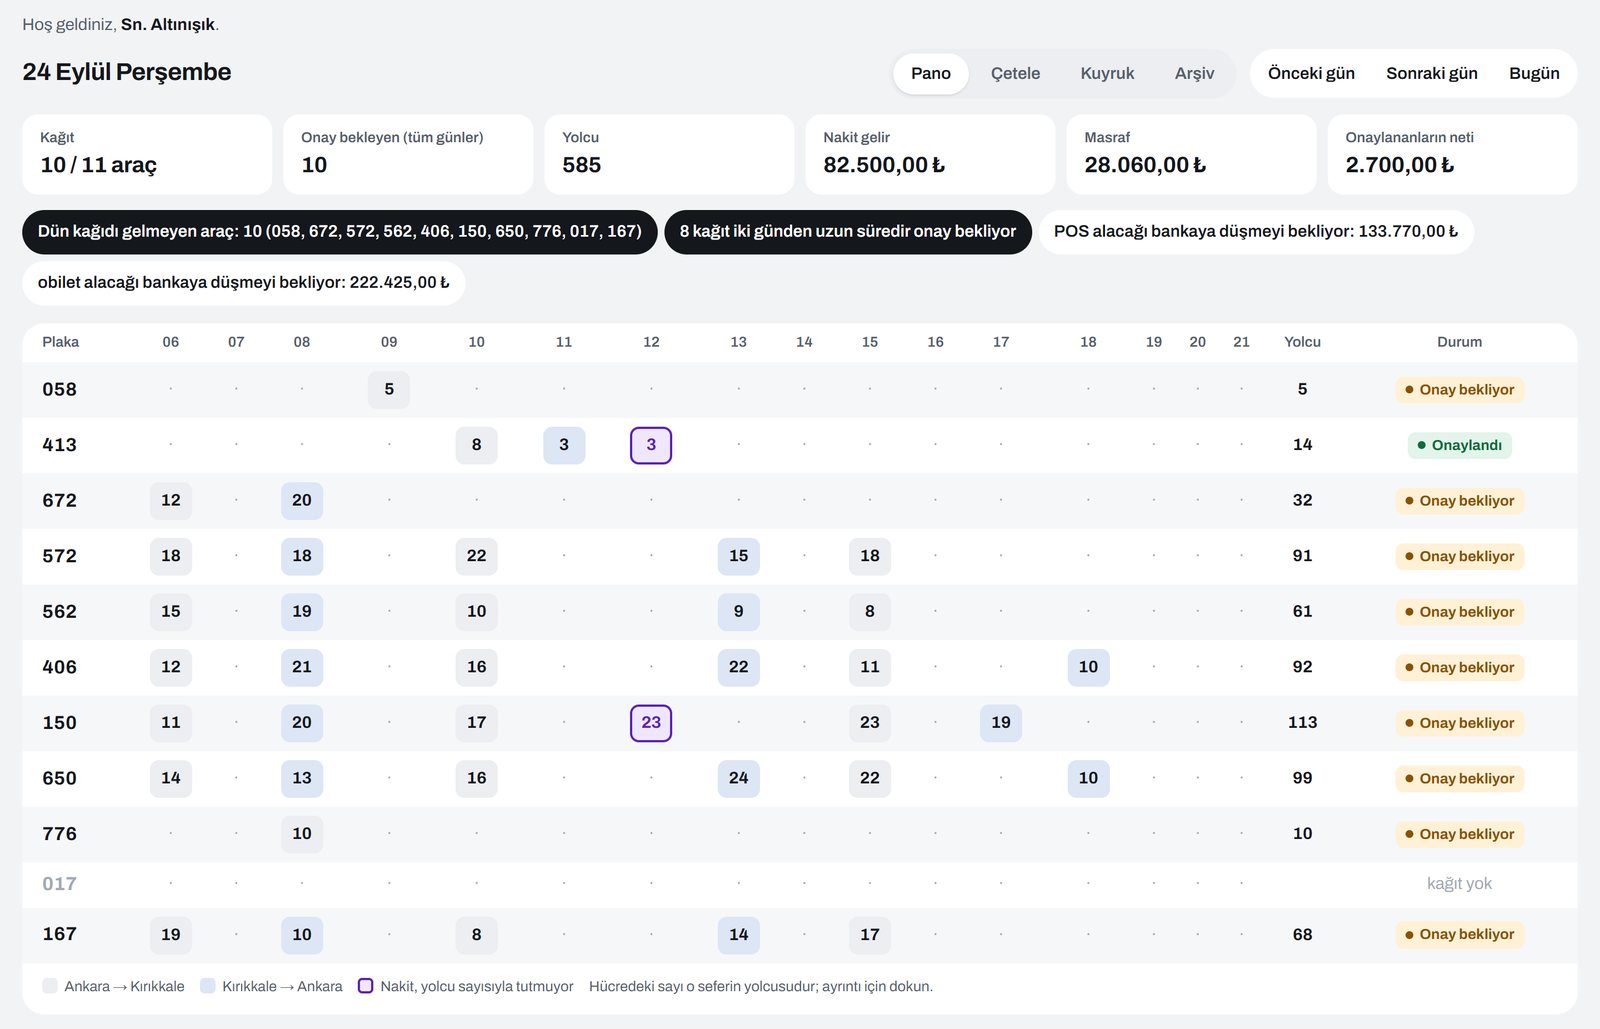Select the 11:00 trip cell for plate 413

click(x=564, y=445)
